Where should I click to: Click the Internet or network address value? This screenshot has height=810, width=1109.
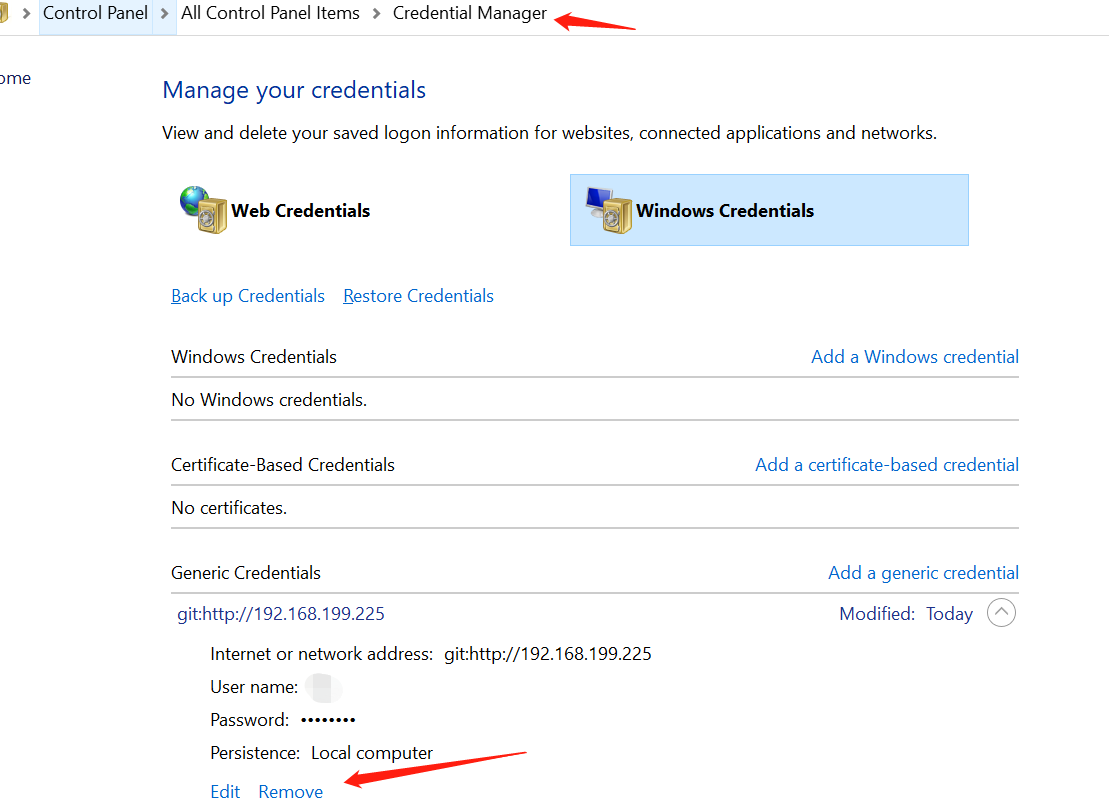coord(547,654)
